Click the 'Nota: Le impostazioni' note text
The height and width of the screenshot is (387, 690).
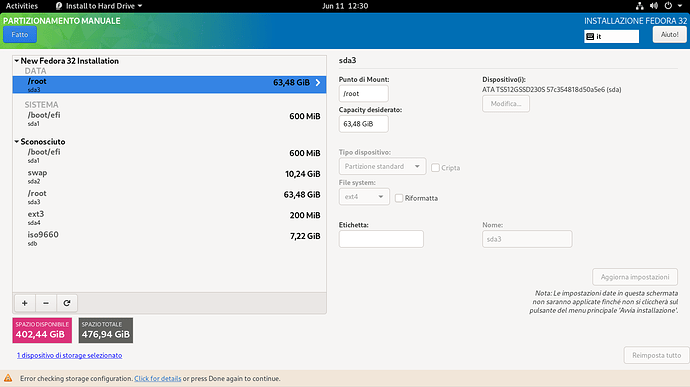point(604,302)
